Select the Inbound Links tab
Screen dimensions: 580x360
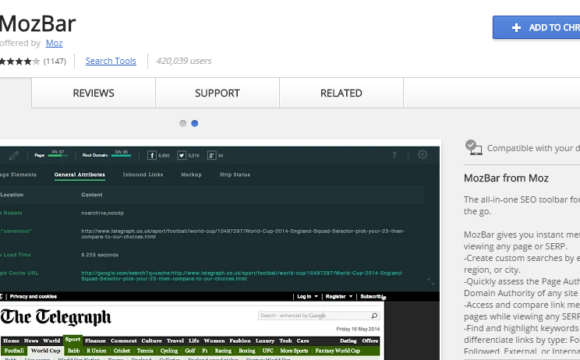pyautogui.click(x=143, y=175)
